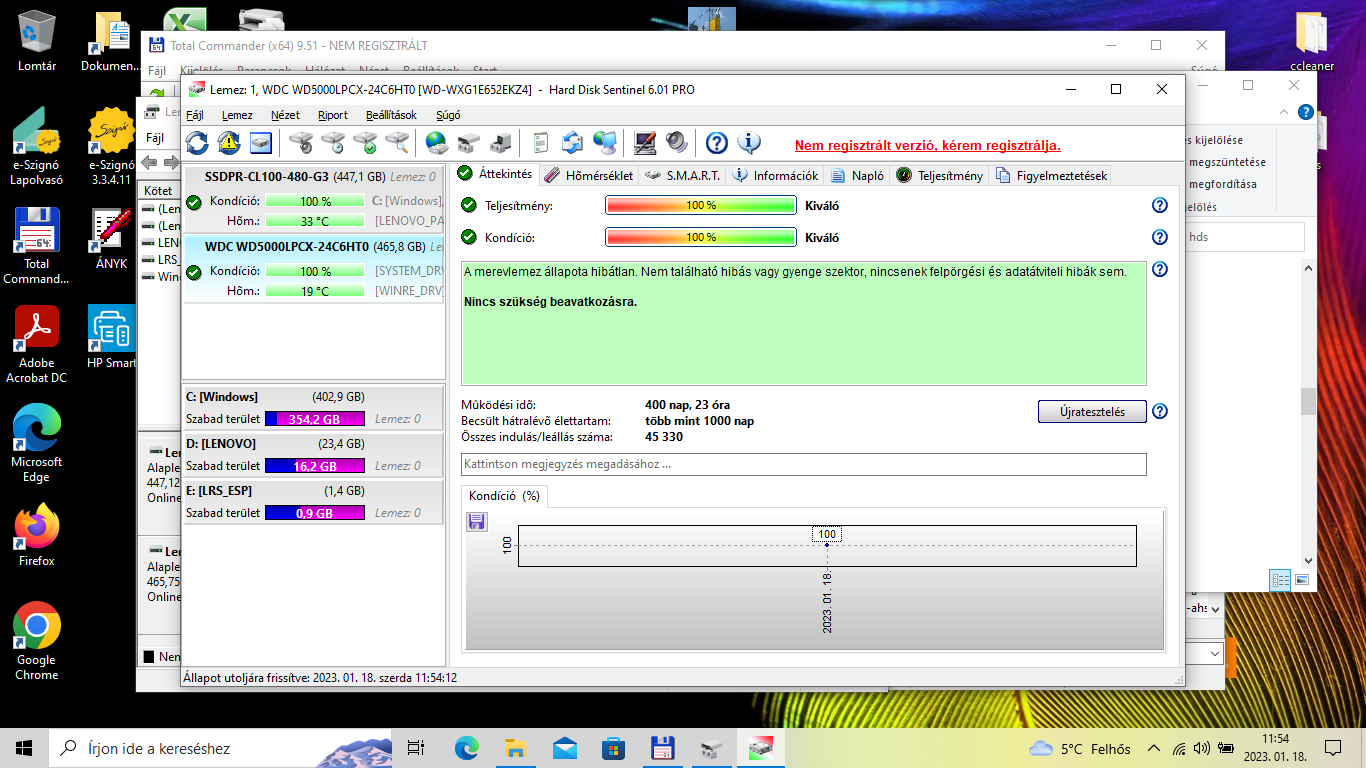The height and width of the screenshot is (768, 1366).
Task: Open the Riport menu
Action: point(333,115)
